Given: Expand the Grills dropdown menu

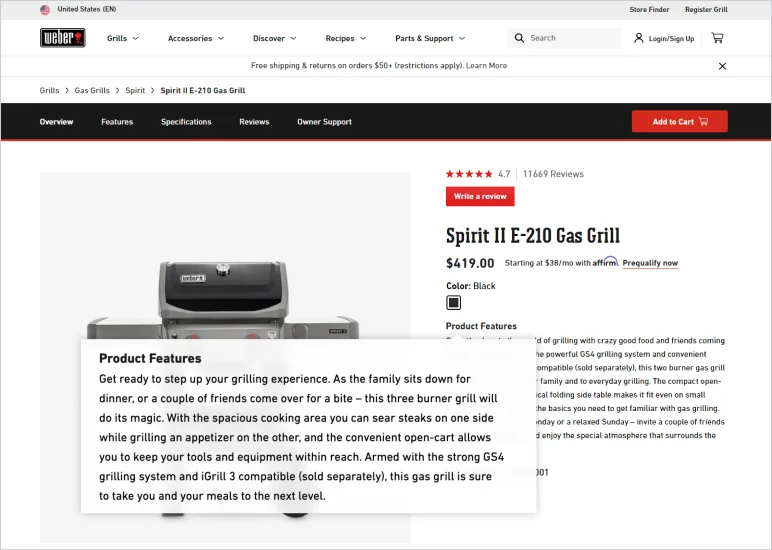Looking at the screenshot, I should coord(123,38).
